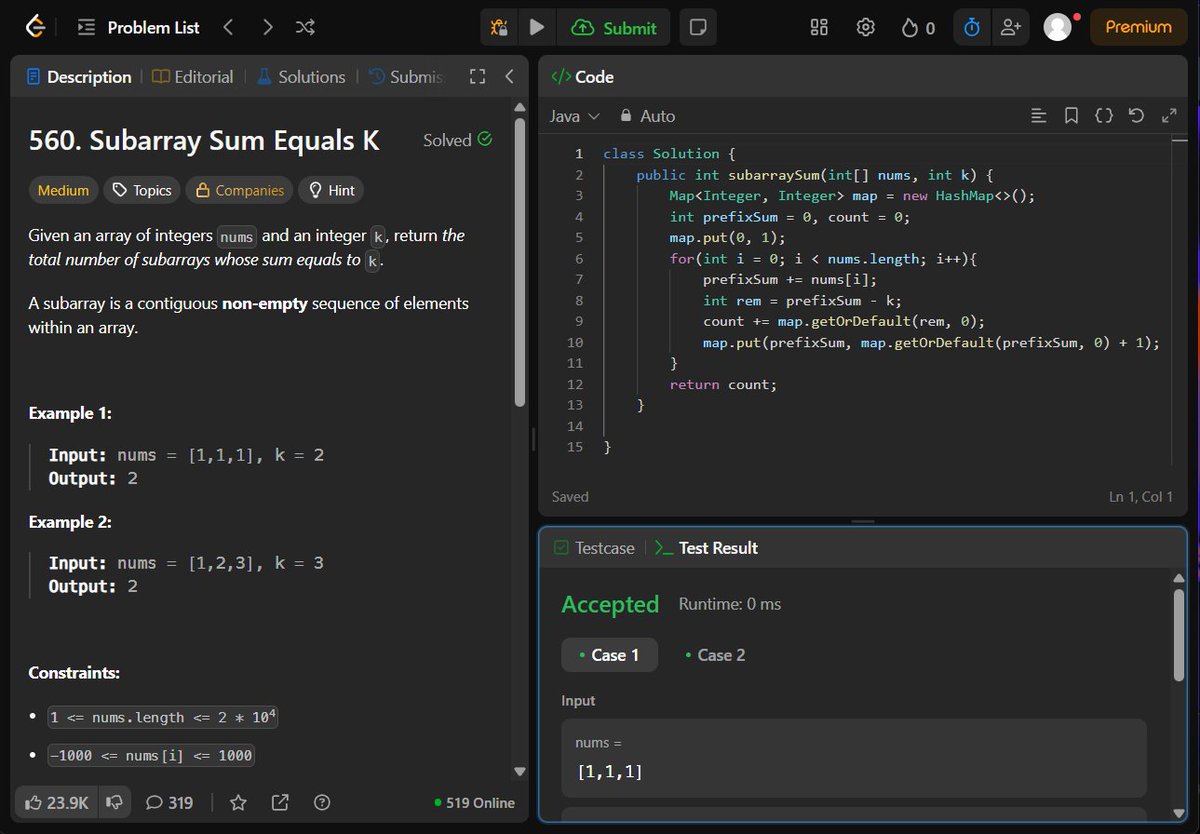1200x834 pixels.
Task: Click the Code panel header
Action: [583, 77]
